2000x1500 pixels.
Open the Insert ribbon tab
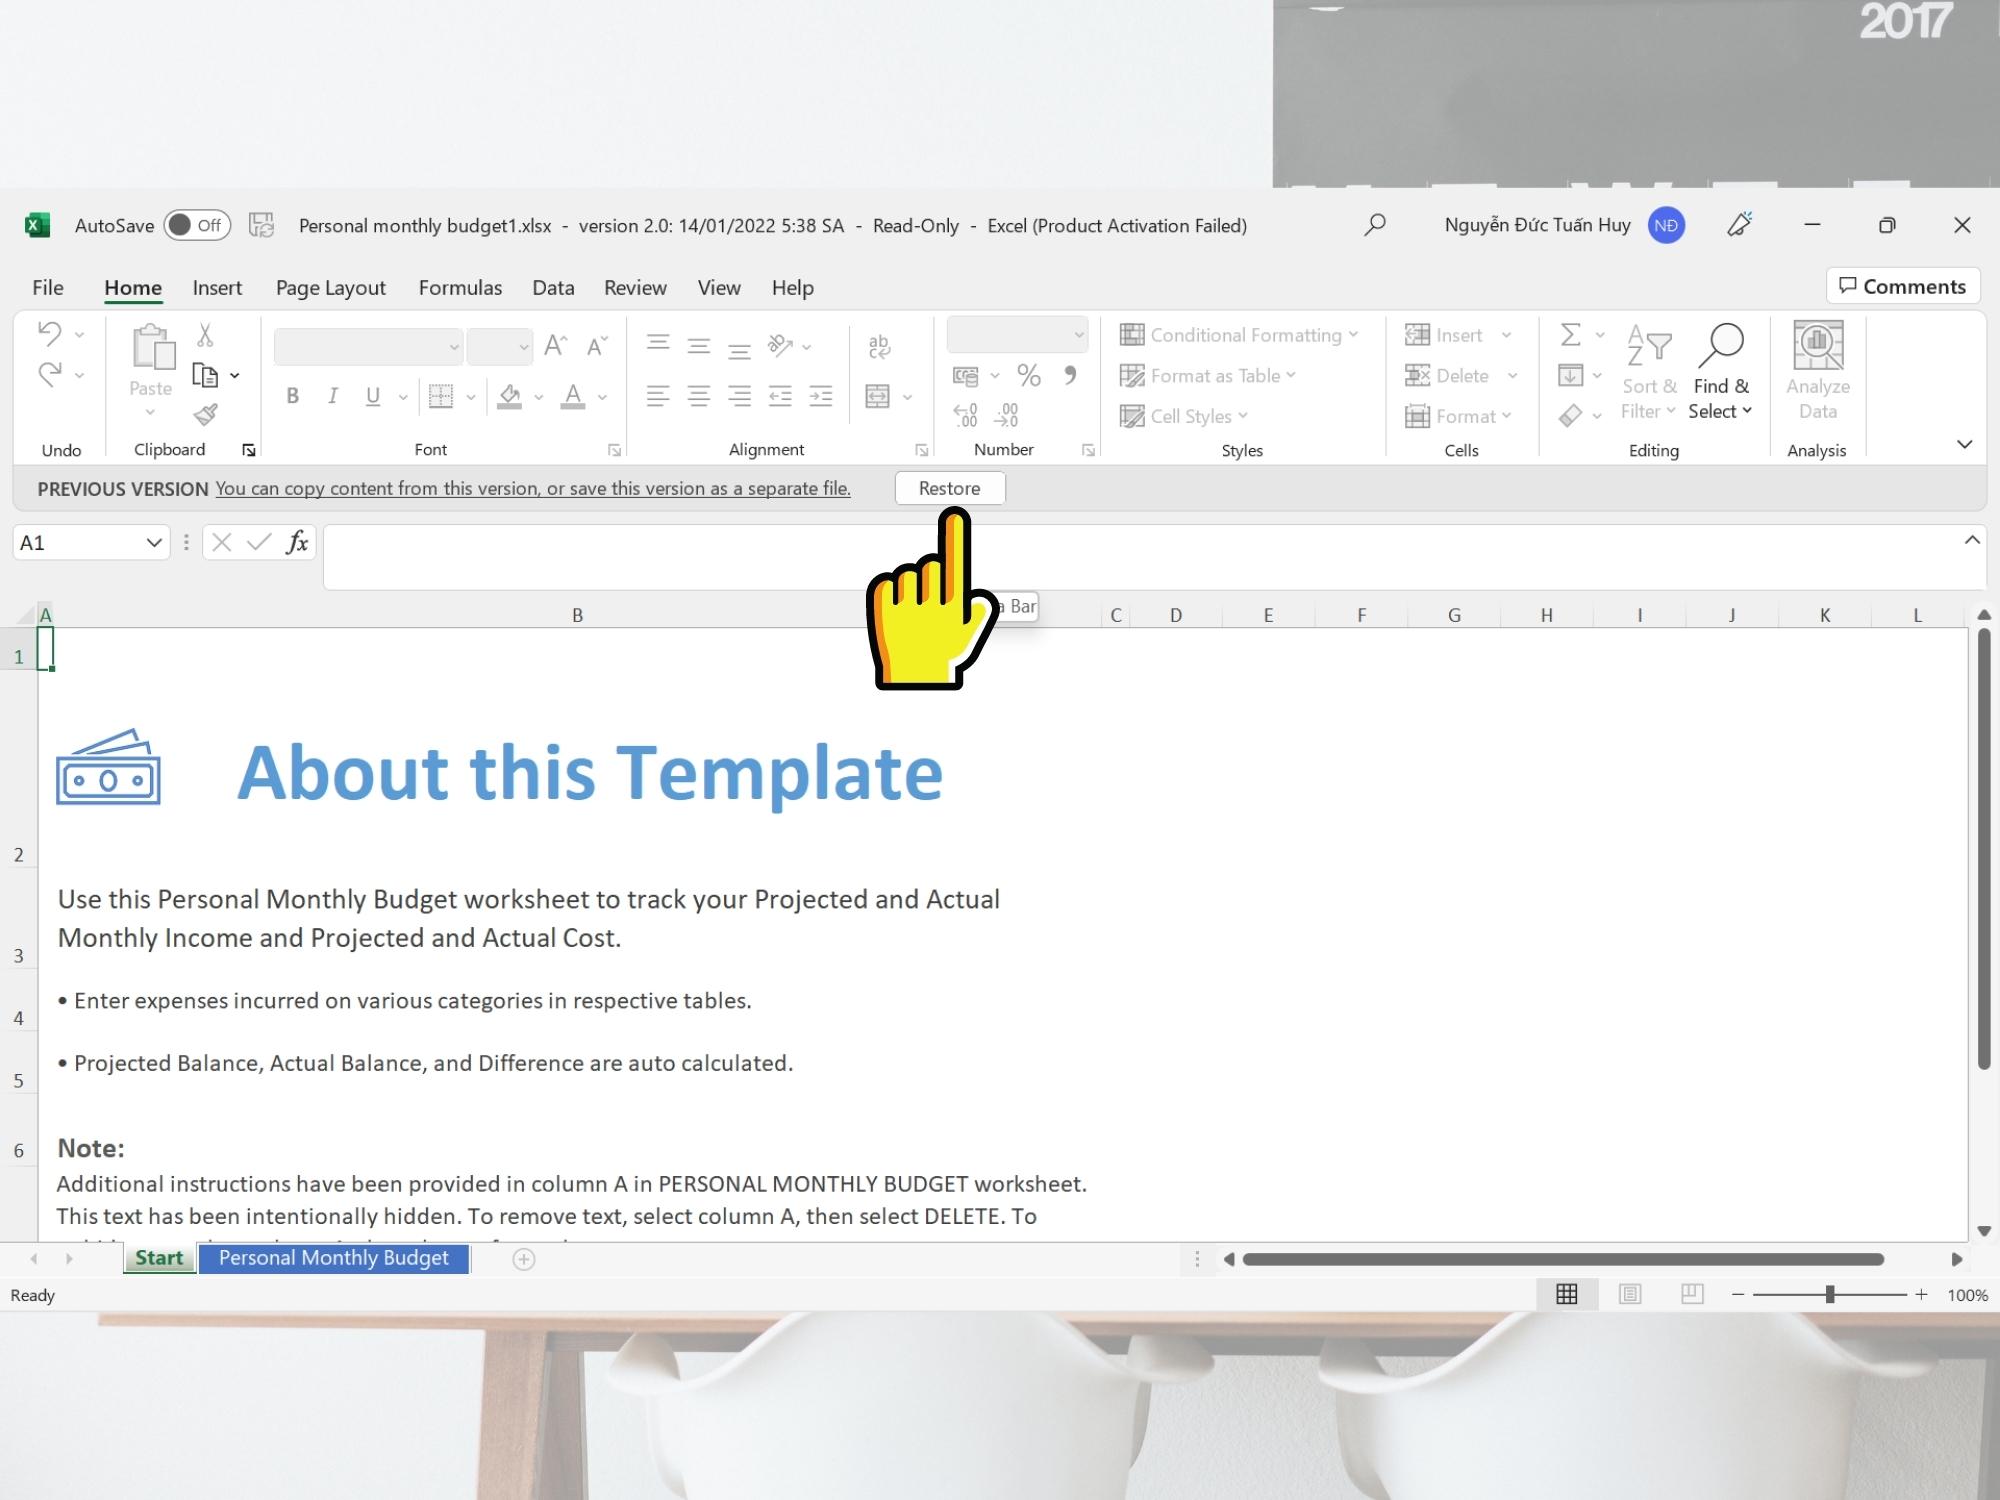216,287
